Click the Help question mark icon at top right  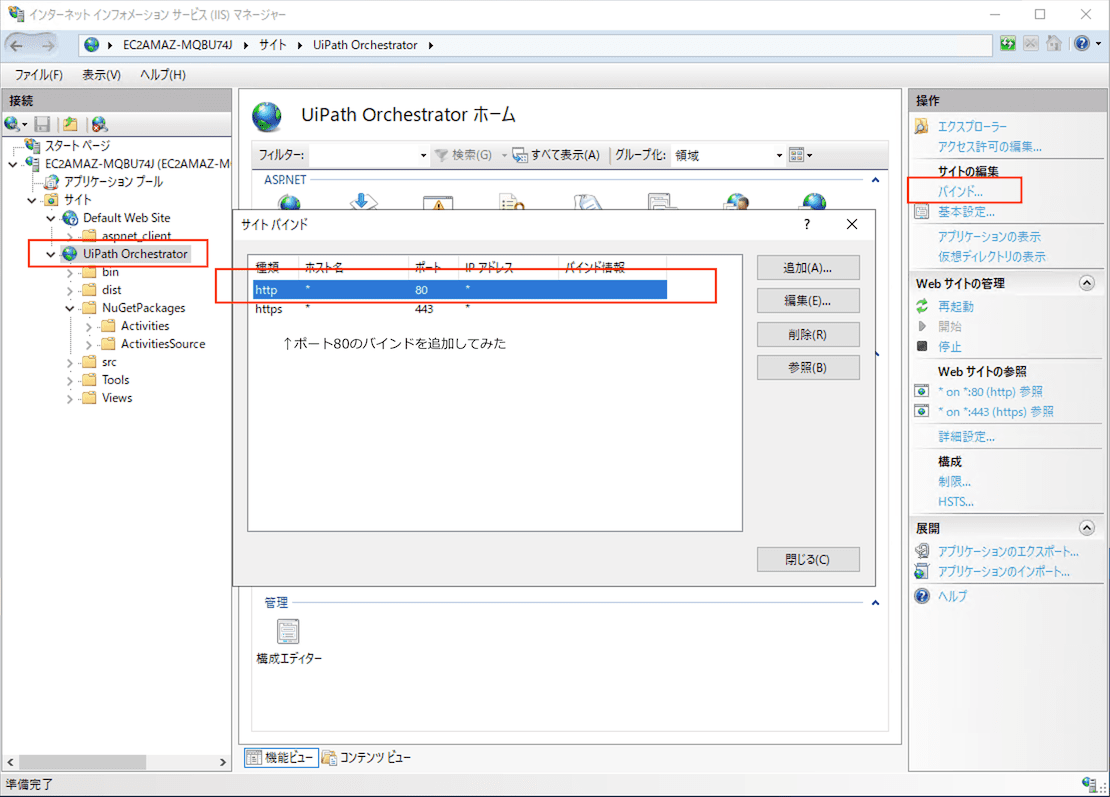point(1082,44)
